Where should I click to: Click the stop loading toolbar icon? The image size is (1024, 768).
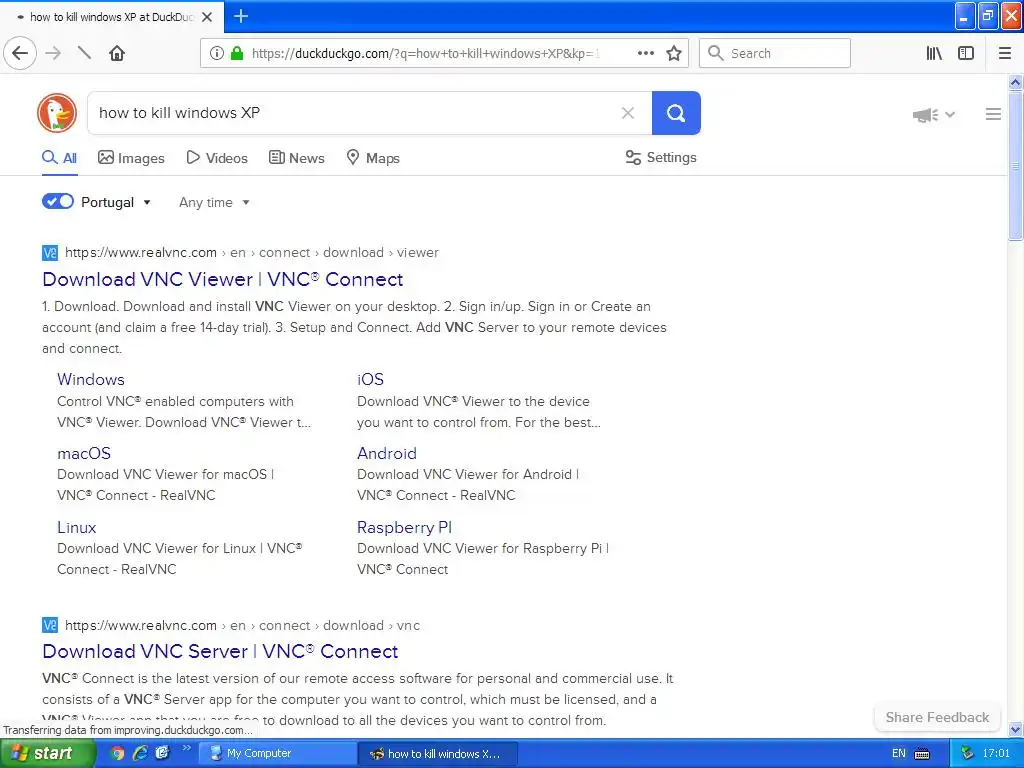pos(84,53)
